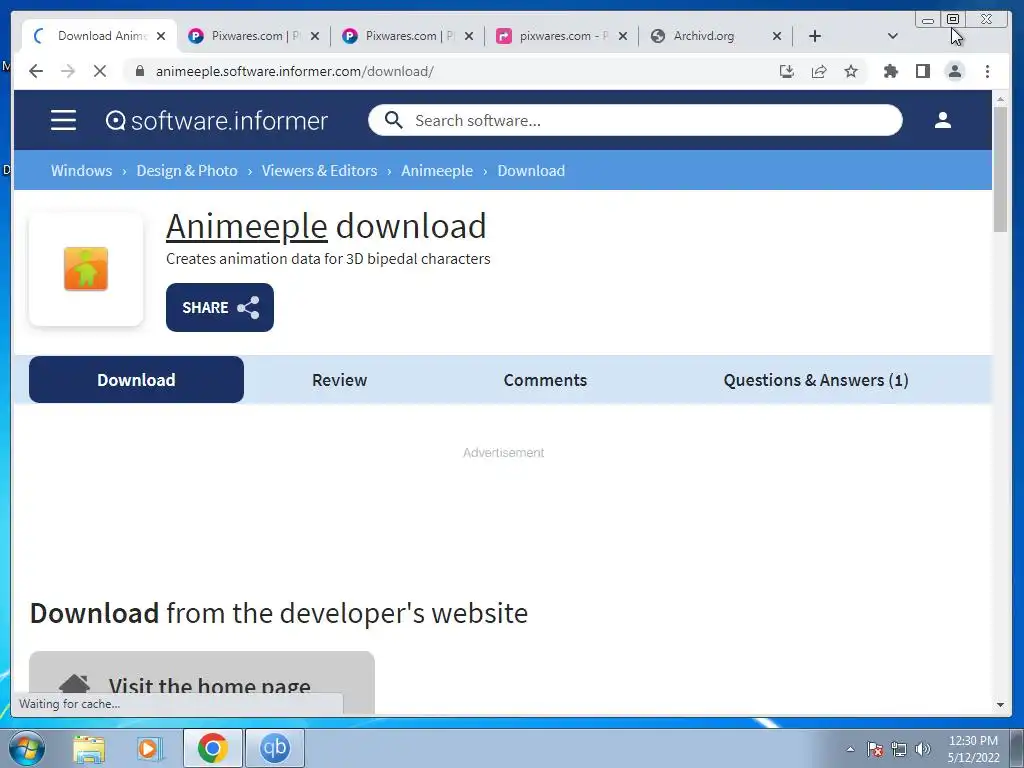Screen dimensions: 1024x768
Task: Click the browser forward arrow
Action: coord(68,71)
